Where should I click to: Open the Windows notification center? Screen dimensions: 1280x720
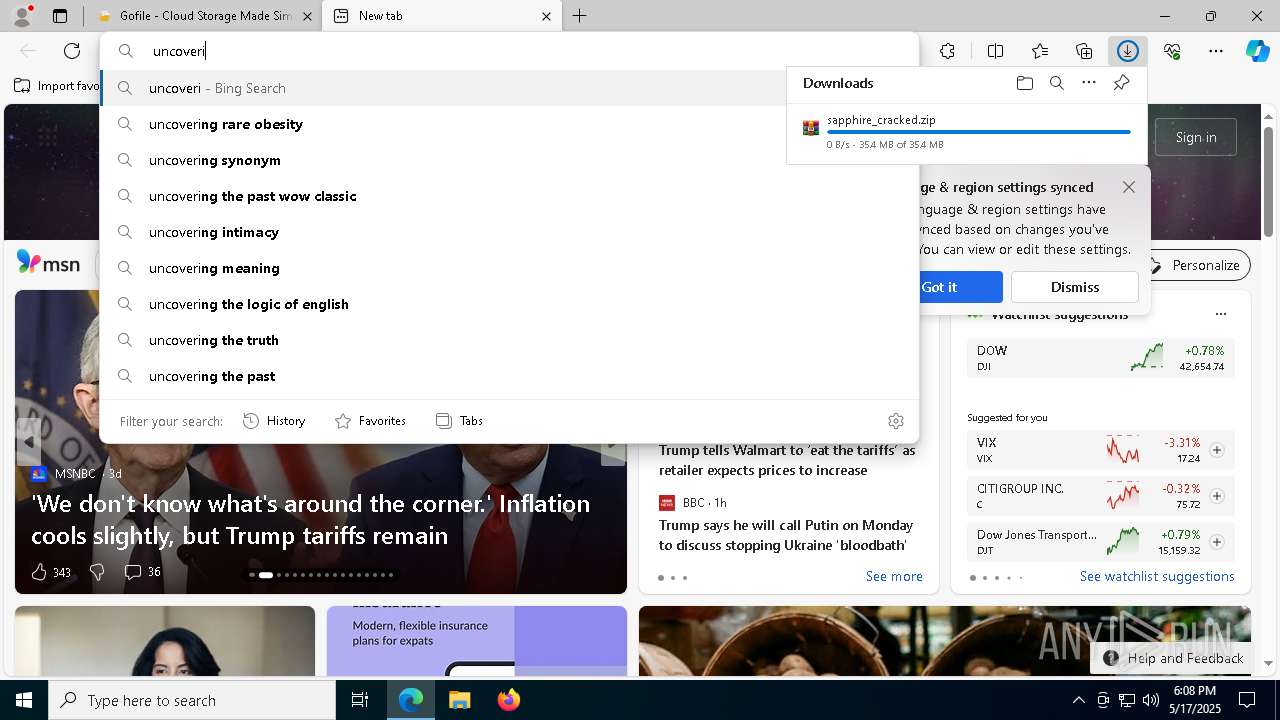click(1247, 700)
